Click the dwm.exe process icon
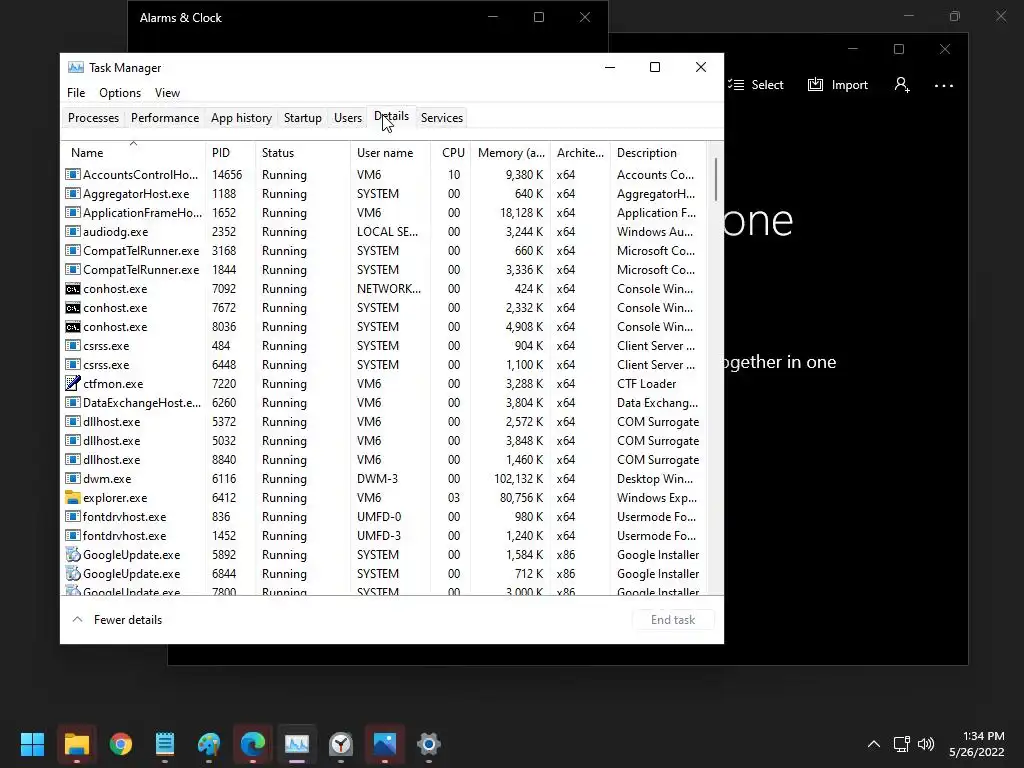1024x768 pixels. pos(72,479)
